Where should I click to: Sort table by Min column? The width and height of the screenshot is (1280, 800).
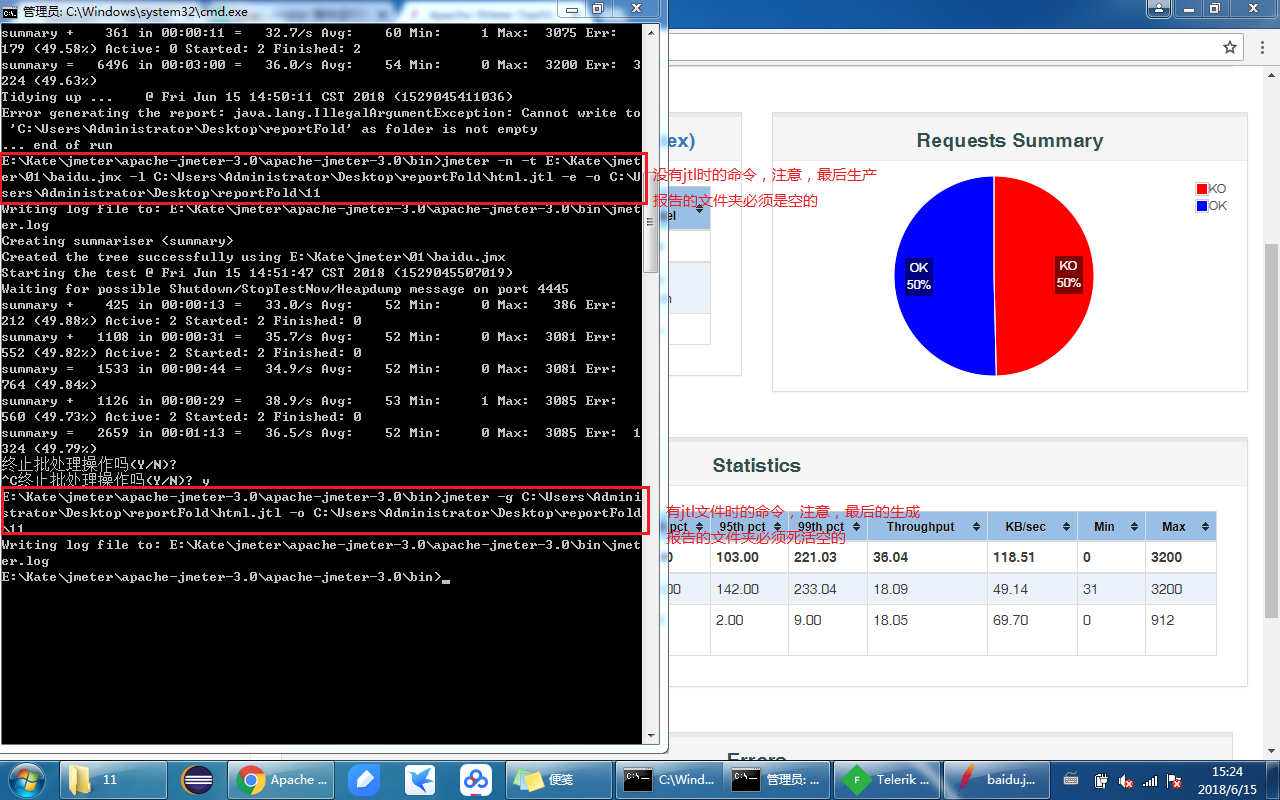pyautogui.click(x=1110, y=526)
